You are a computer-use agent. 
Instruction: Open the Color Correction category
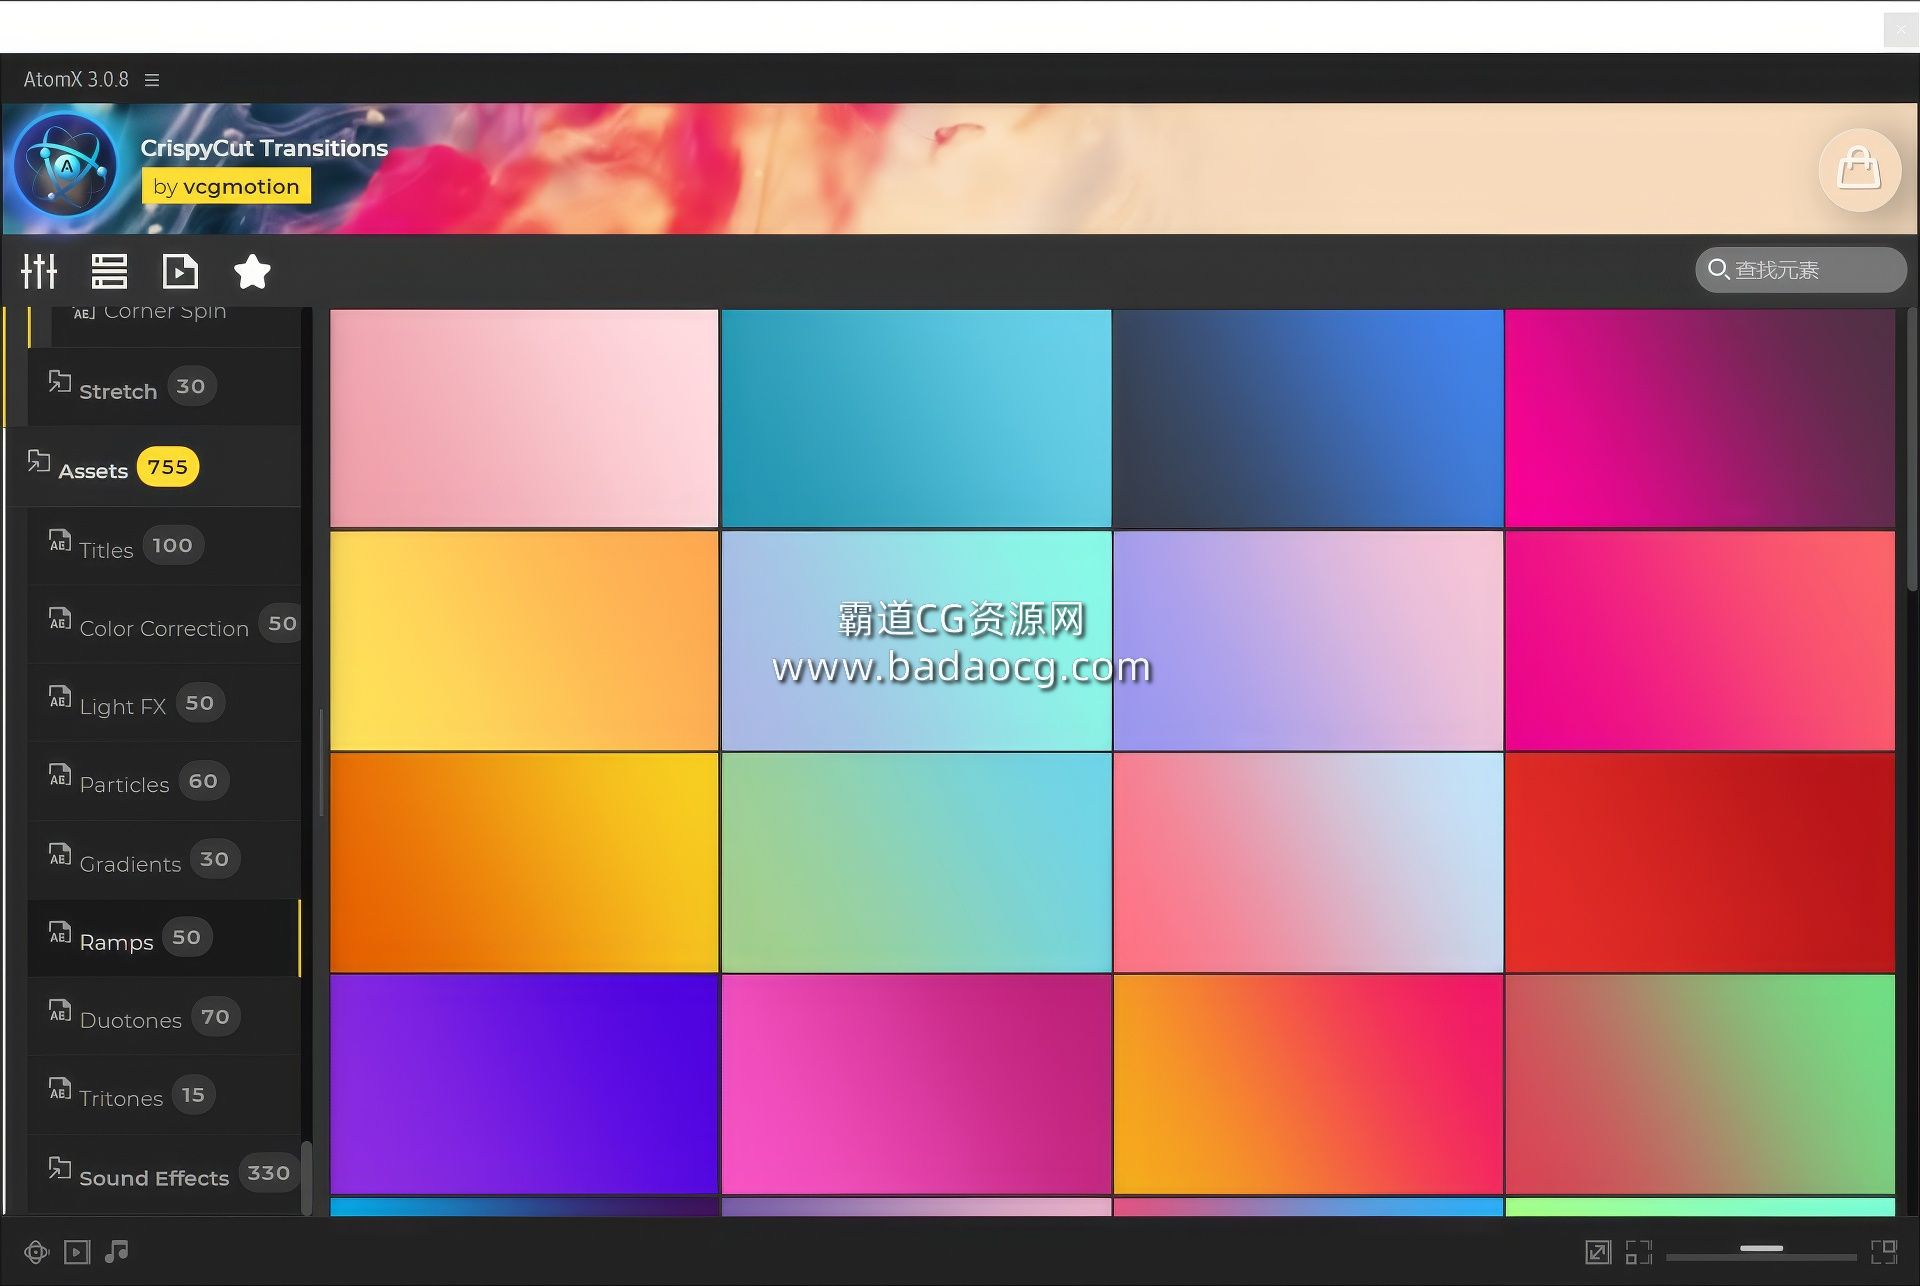click(164, 624)
